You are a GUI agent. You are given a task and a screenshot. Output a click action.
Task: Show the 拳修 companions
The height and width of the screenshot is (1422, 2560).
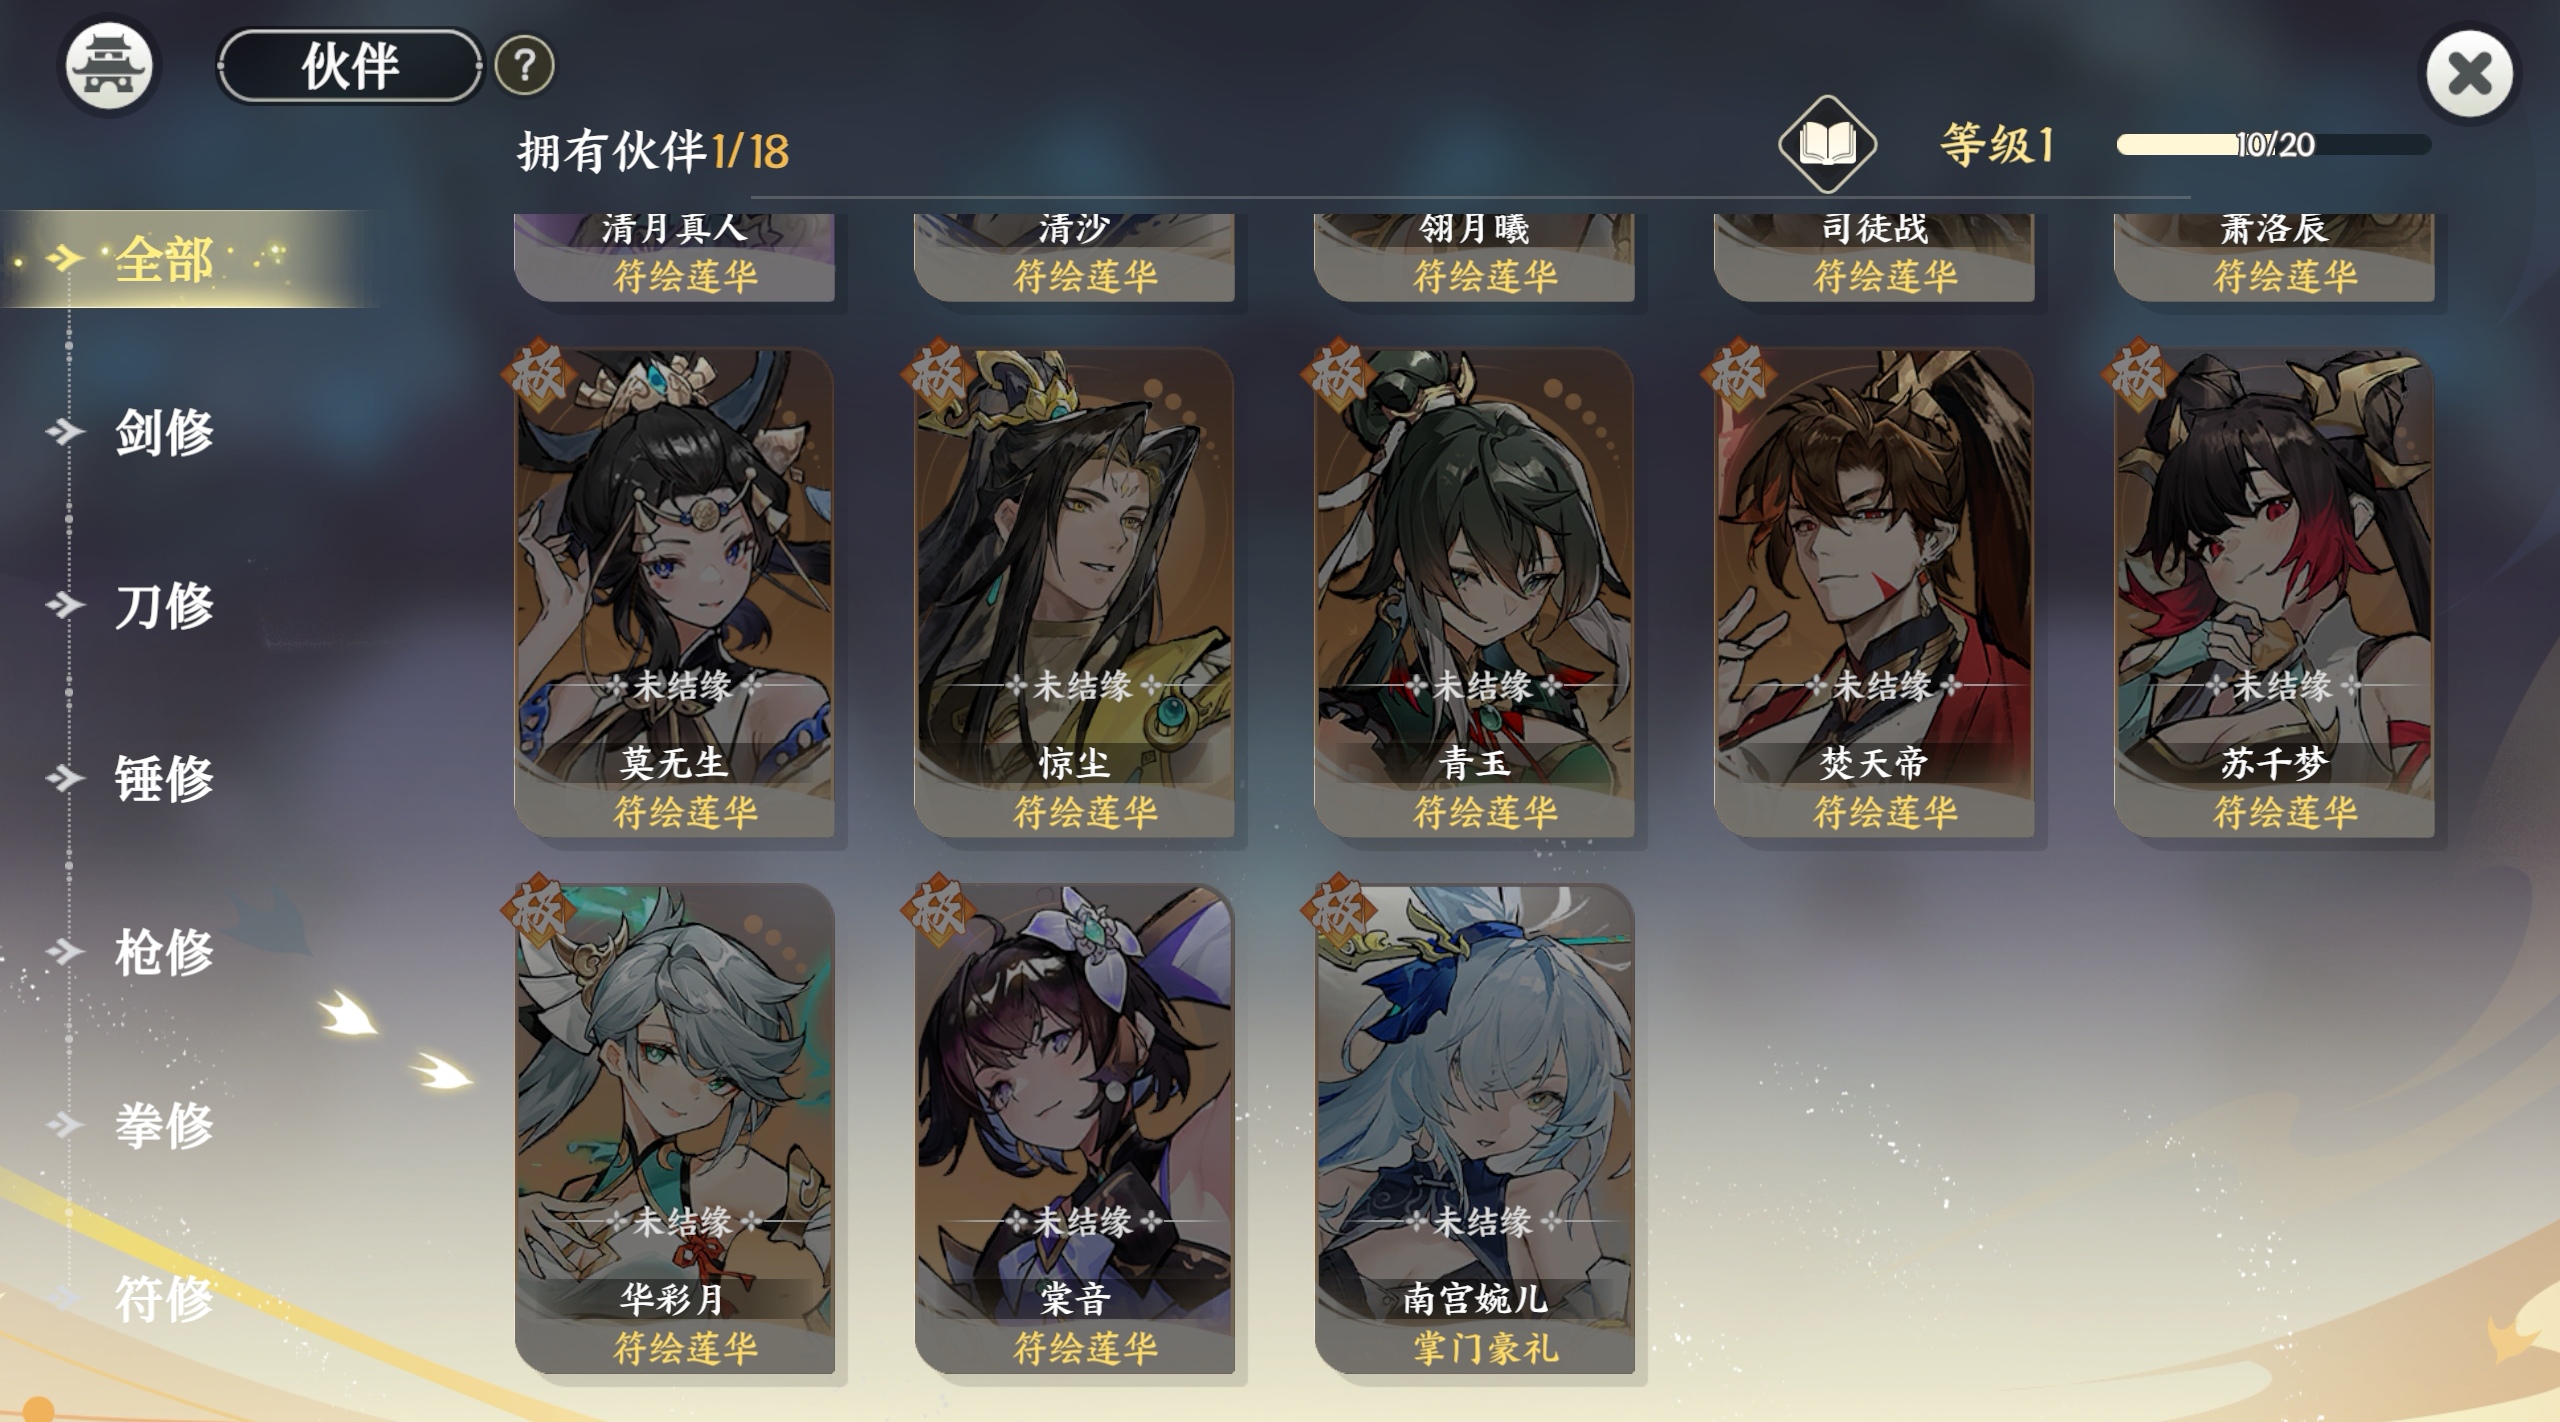click(164, 1124)
